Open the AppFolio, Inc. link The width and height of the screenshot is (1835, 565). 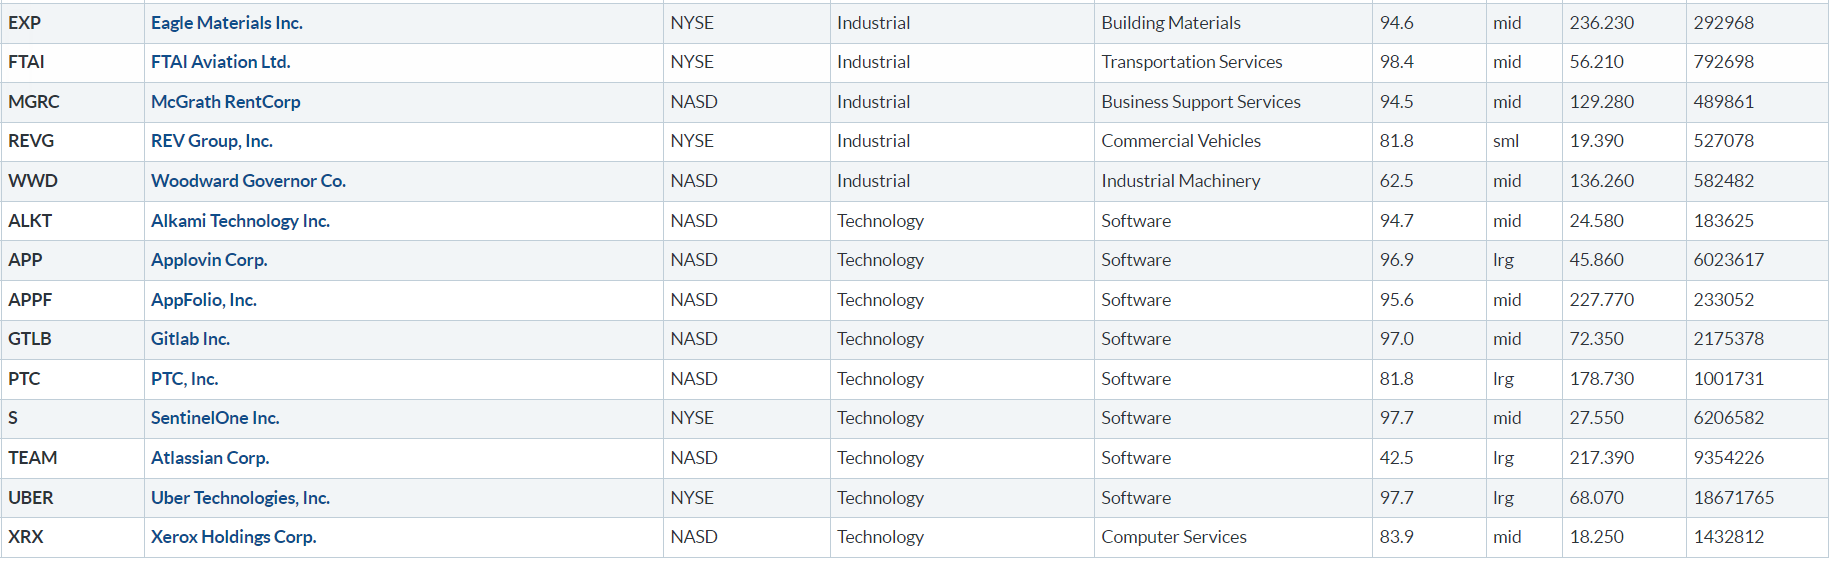(x=203, y=300)
